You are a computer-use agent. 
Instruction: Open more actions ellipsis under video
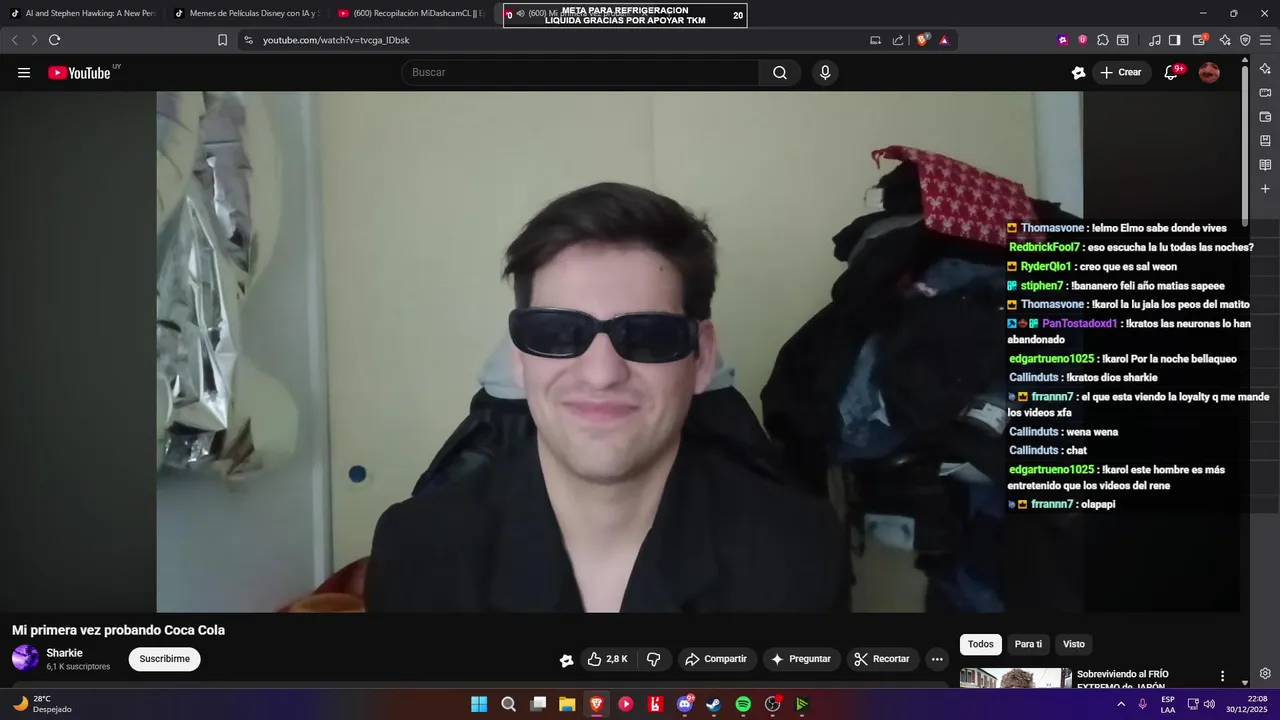937,659
